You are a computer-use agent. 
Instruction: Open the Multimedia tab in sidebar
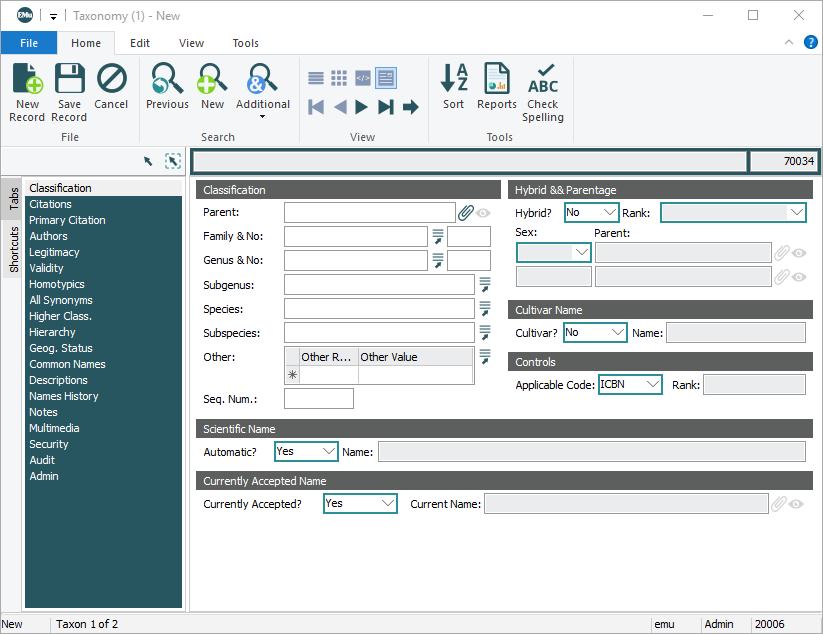pos(54,428)
